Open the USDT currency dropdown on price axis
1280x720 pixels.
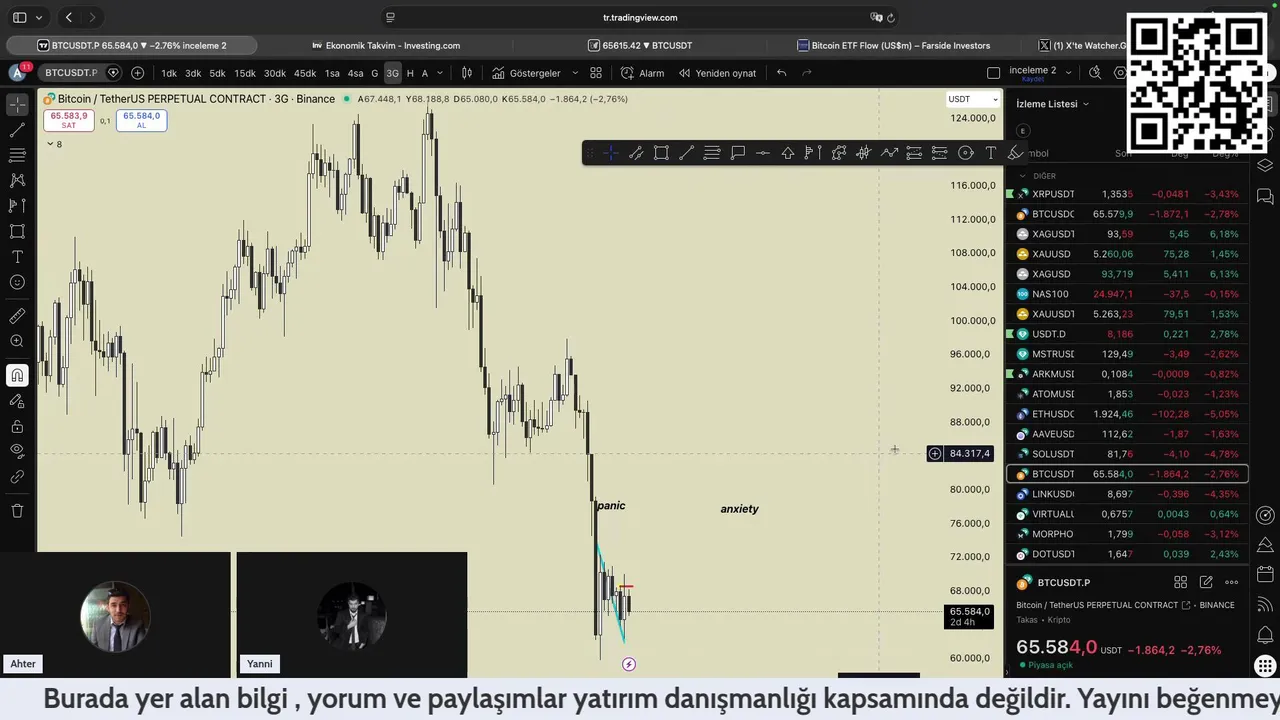(972, 99)
